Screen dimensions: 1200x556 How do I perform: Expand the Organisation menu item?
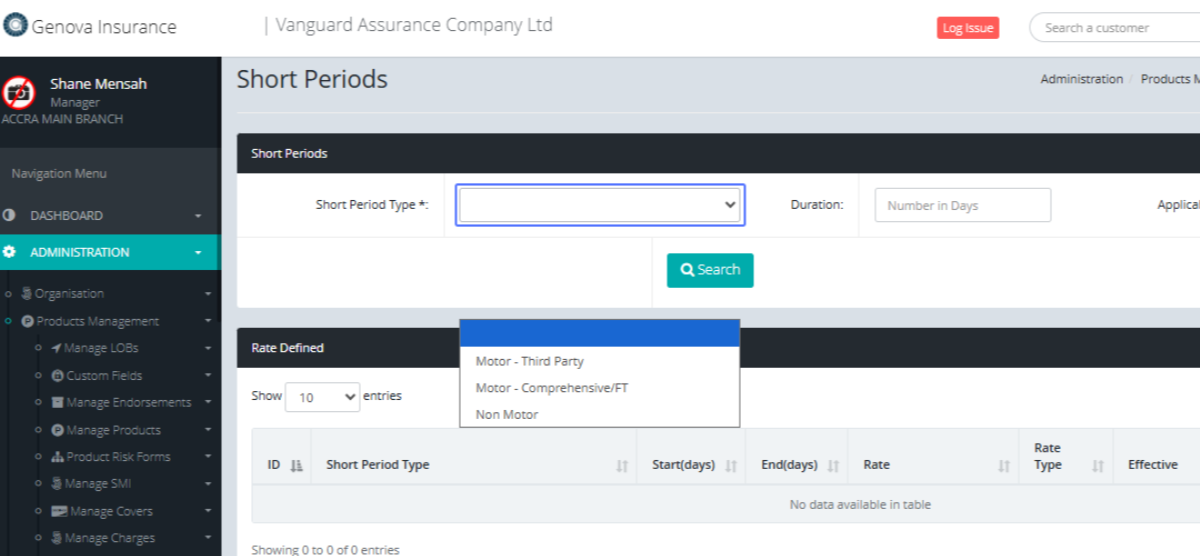point(69,294)
